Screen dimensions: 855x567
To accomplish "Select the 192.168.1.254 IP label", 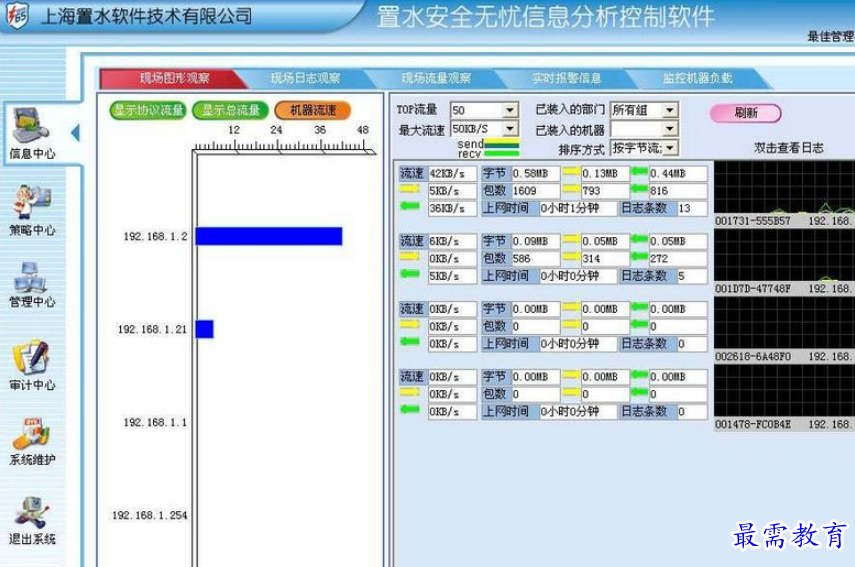I will pos(150,515).
